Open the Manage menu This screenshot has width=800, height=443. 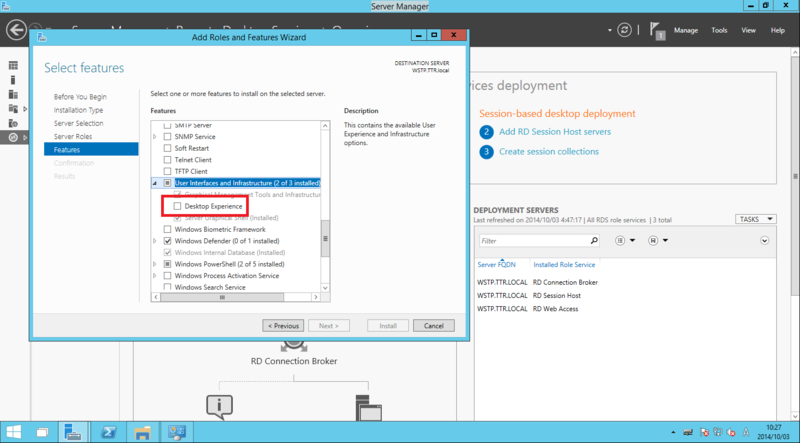pyautogui.click(x=686, y=30)
